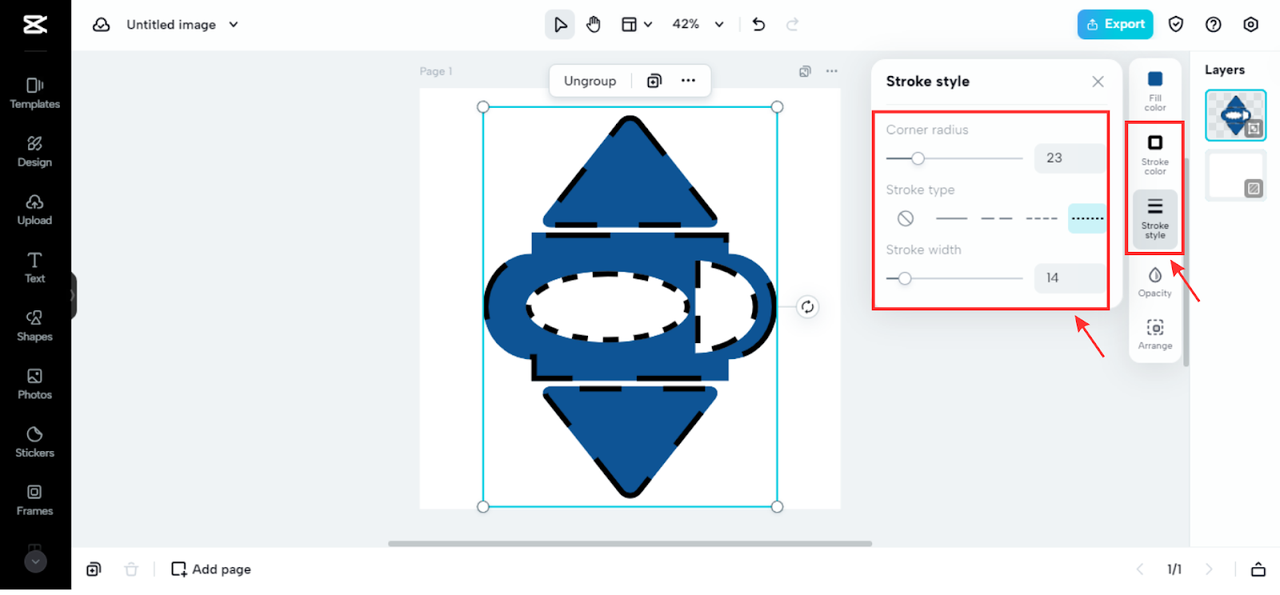Click Ungroup in the floating toolbar
The height and width of the screenshot is (595, 1280).
(590, 81)
